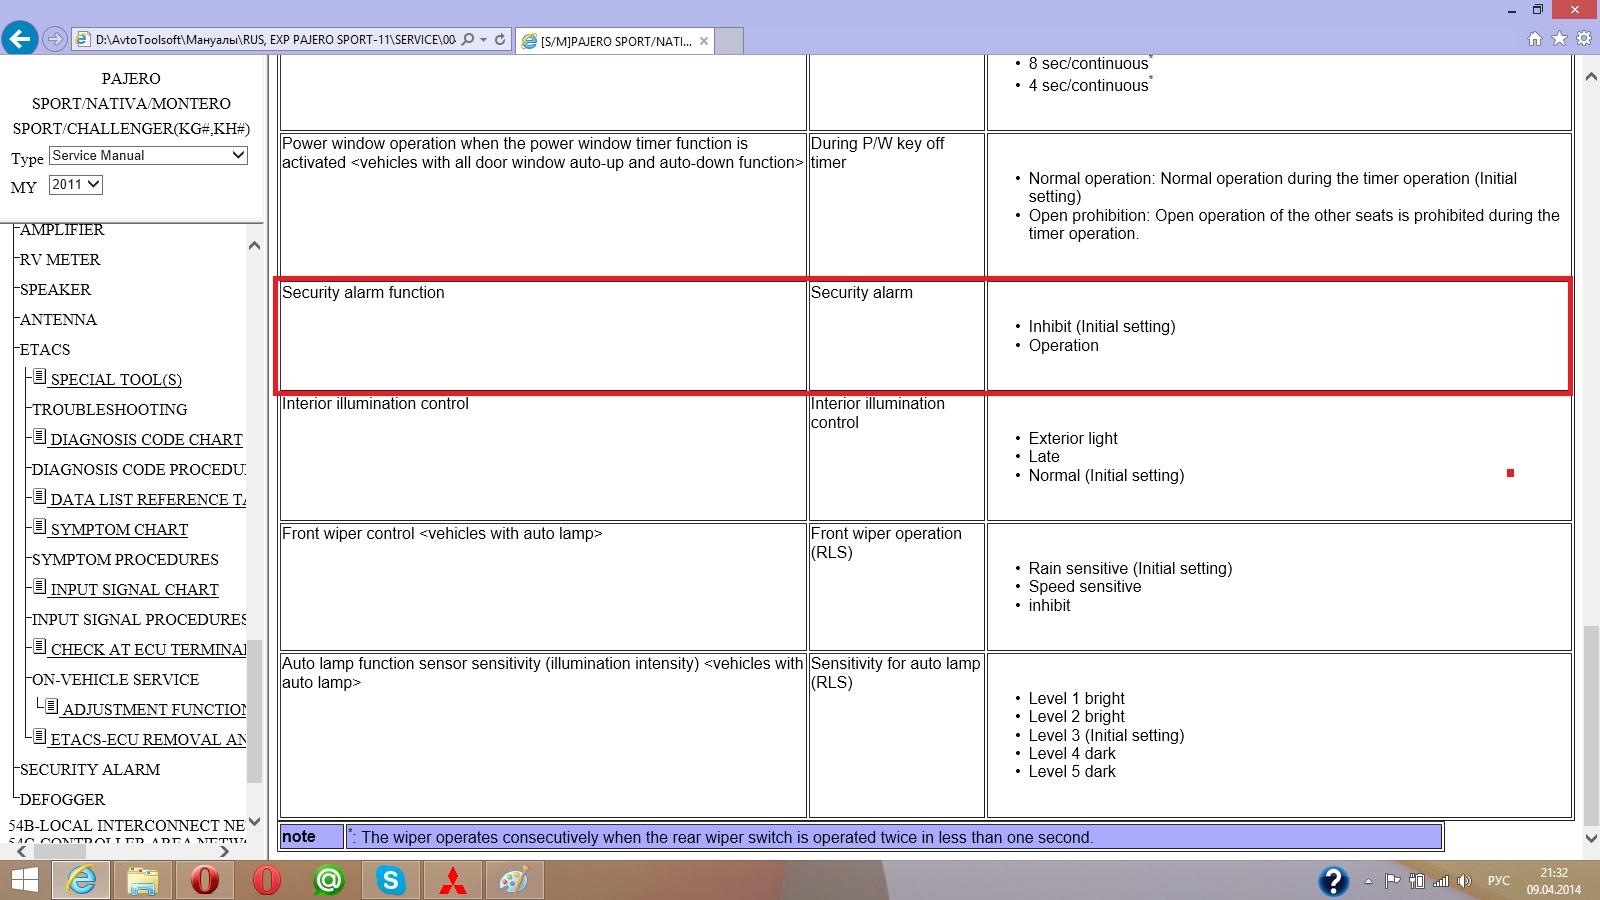Viewport: 1600px width, 900px height.
Task: Open Favorites star icon
Action: point(1559,39)
